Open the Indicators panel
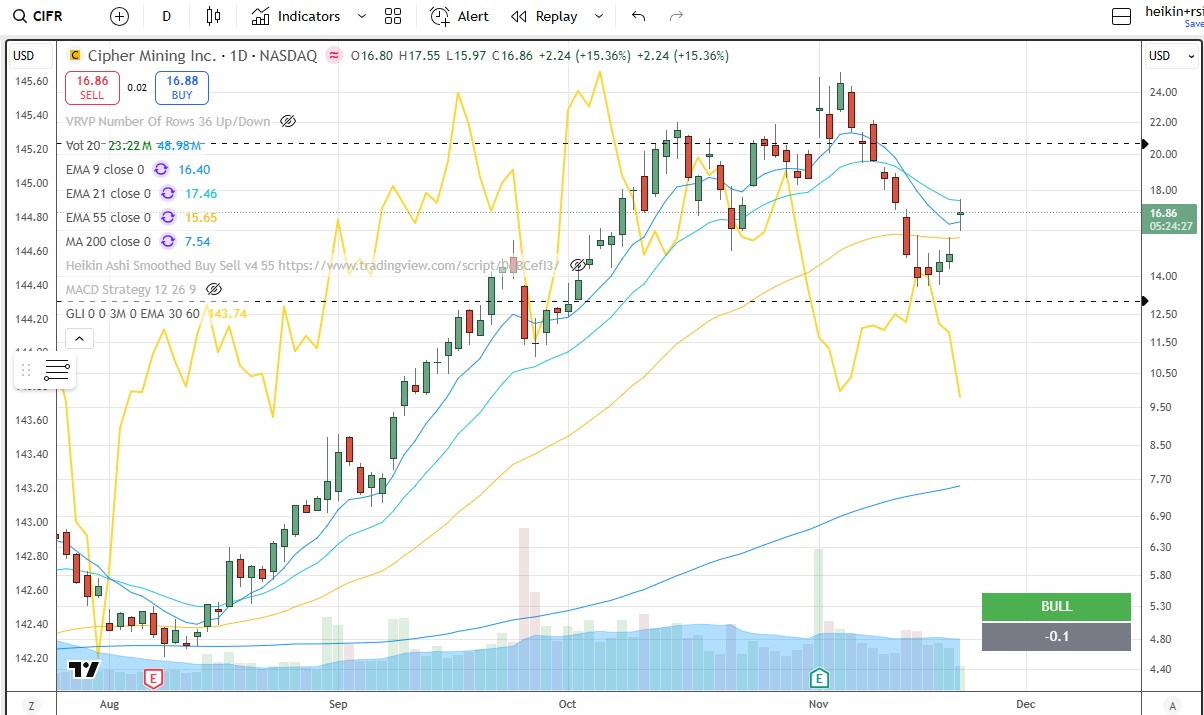The width and height of the screenshot is (1204, 715). (x=296, y=16)
